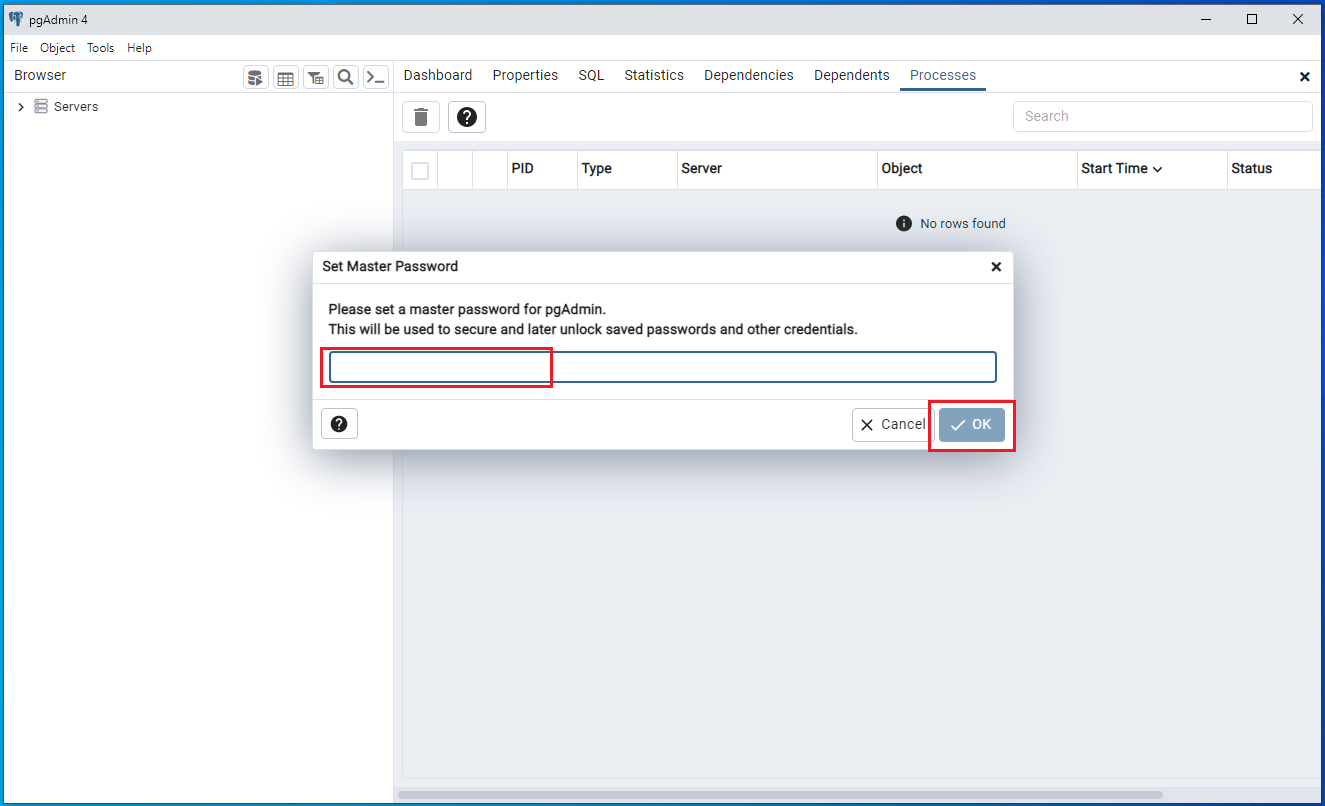This screenshot has width=1325, height=806.
Task: Click the trash delete icon in Processes toolbar
Action: [x=421, y=117]
